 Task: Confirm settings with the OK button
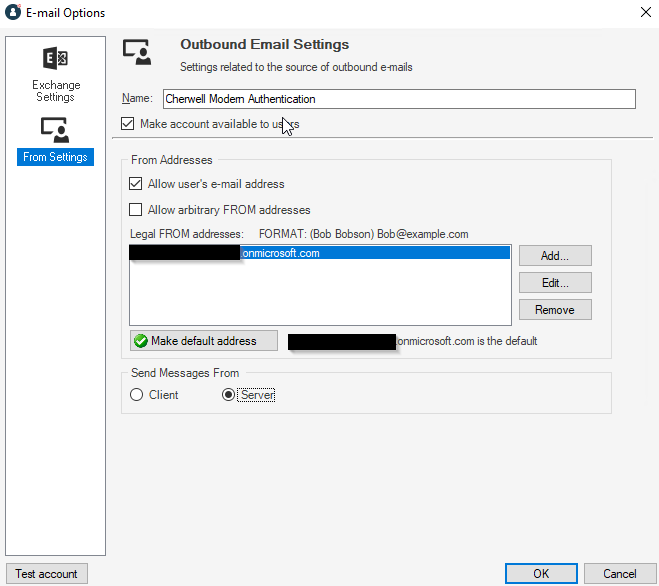(540, 574)
